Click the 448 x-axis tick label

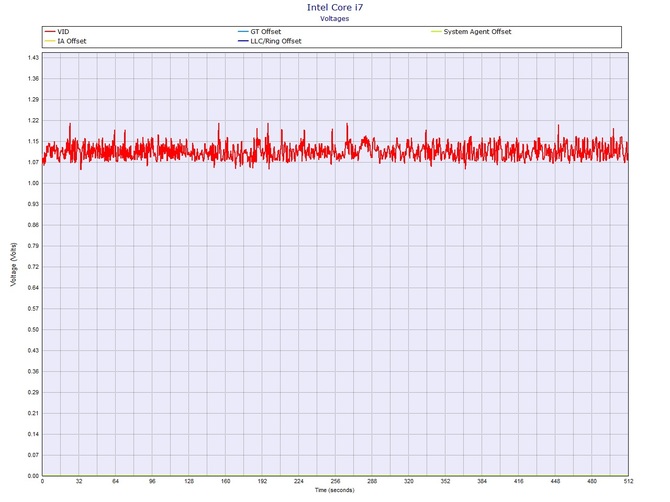click(555, 481)
